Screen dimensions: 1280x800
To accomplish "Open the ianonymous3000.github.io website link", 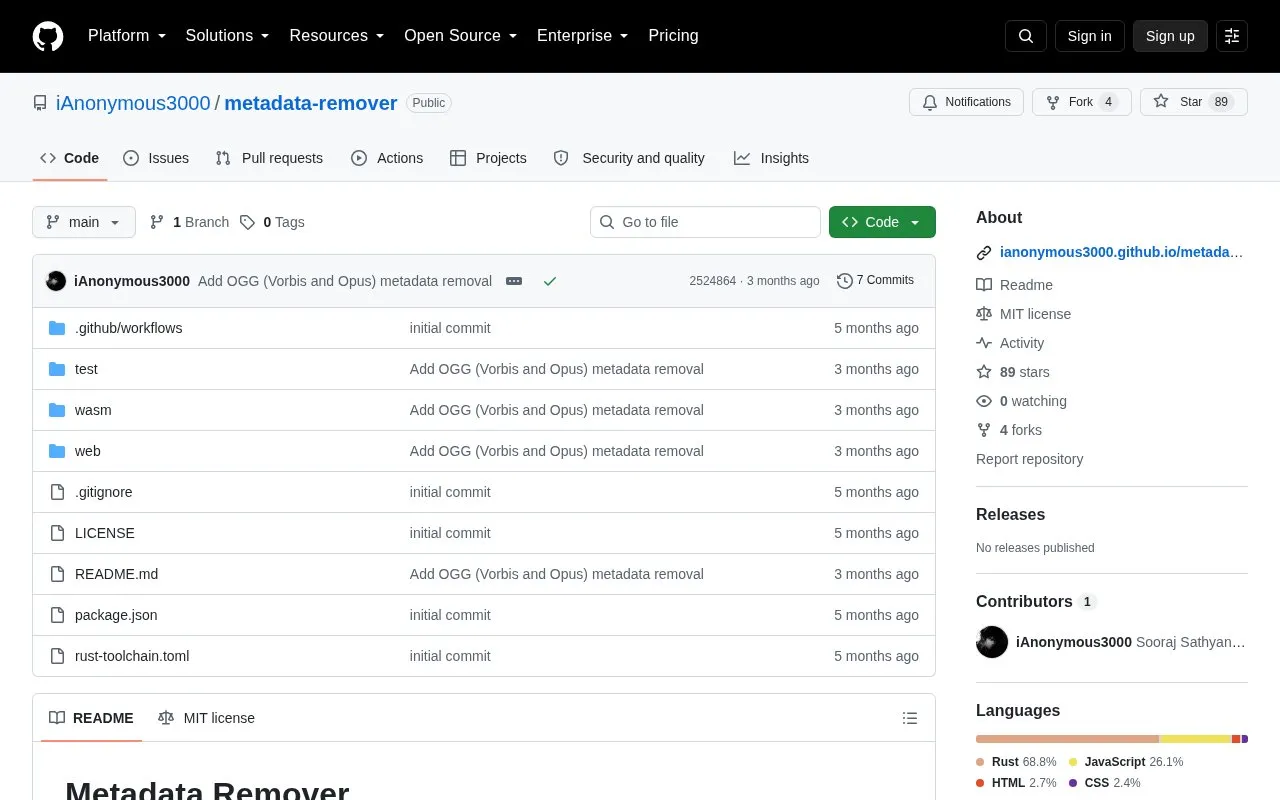I will point(1121,253).
